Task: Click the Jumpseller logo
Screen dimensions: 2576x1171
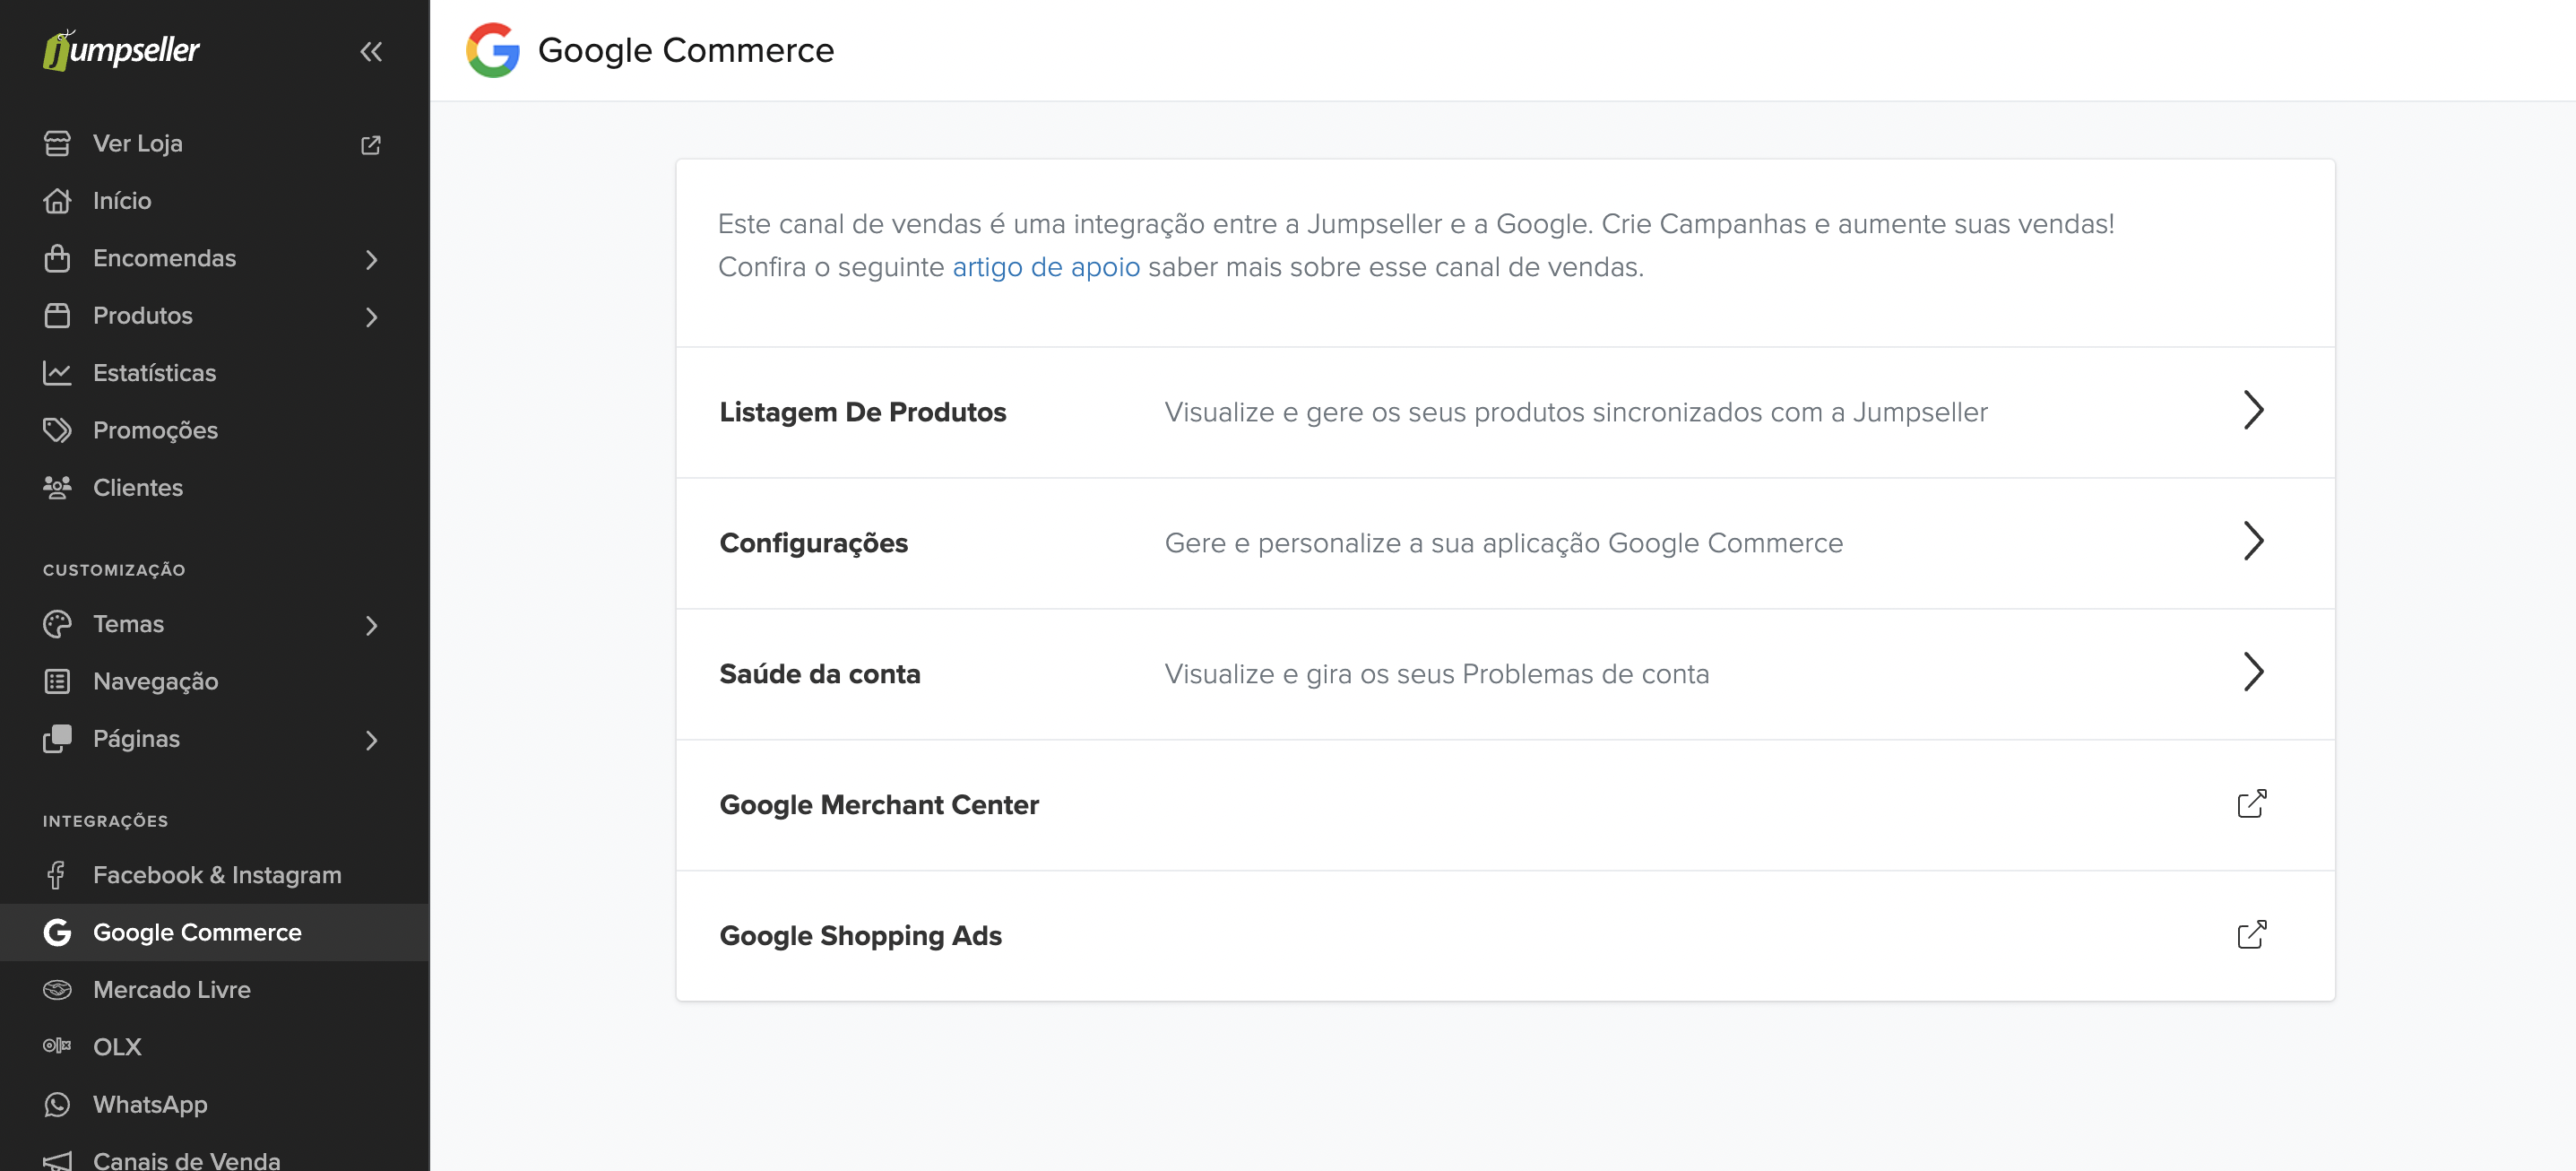Action: [x=122, y=50]
